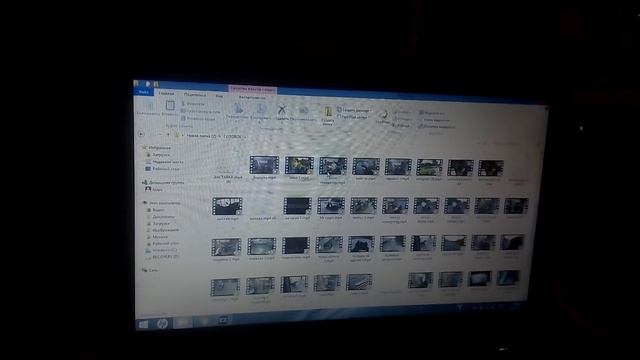Click the Выделить все command

point(432,113)
